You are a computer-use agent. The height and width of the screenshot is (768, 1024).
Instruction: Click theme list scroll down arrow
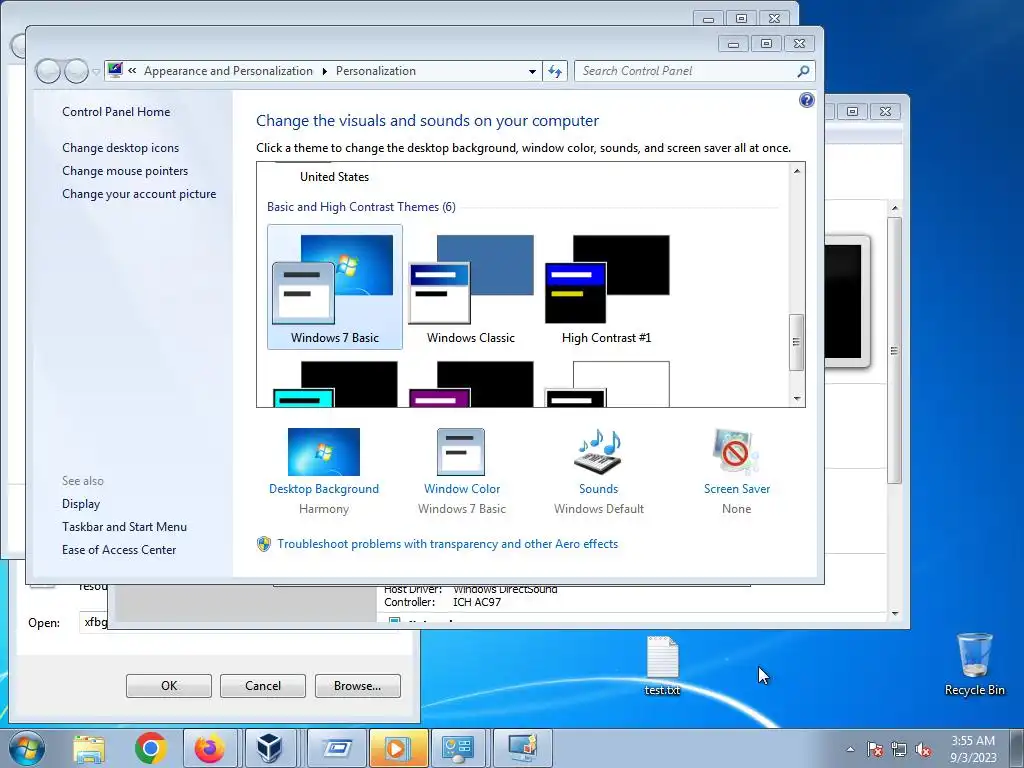pos(797,398)
